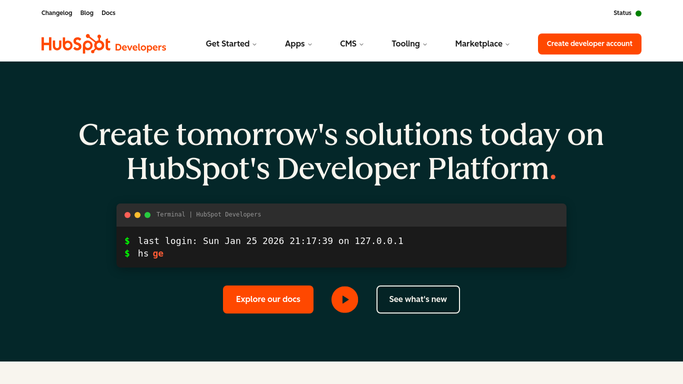The width and height of the screenshot is (683, 384).
Task: Click the red terminal window dot
Action: pos(127,215)
